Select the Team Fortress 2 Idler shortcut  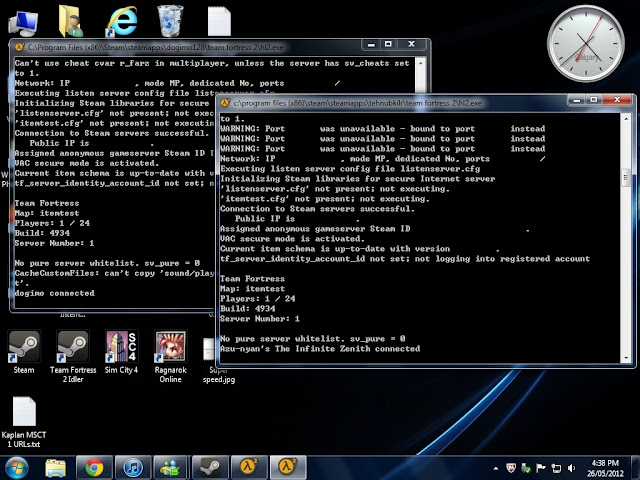tap(73, 356)
